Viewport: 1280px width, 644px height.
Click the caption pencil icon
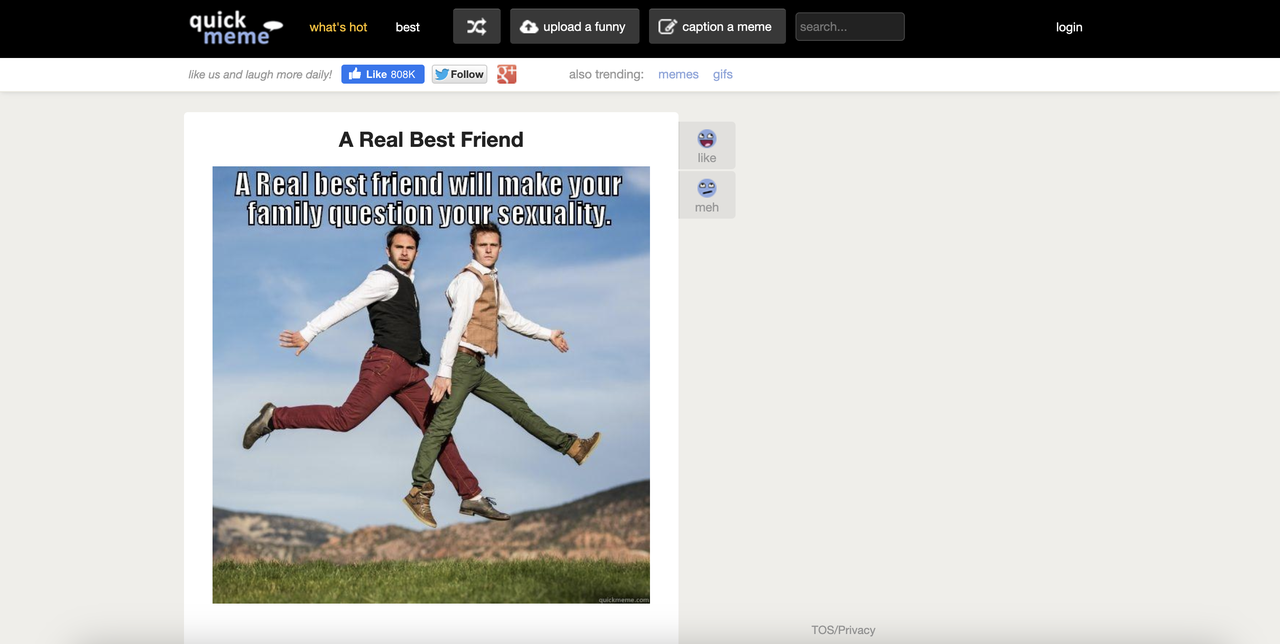pos(667,27)
